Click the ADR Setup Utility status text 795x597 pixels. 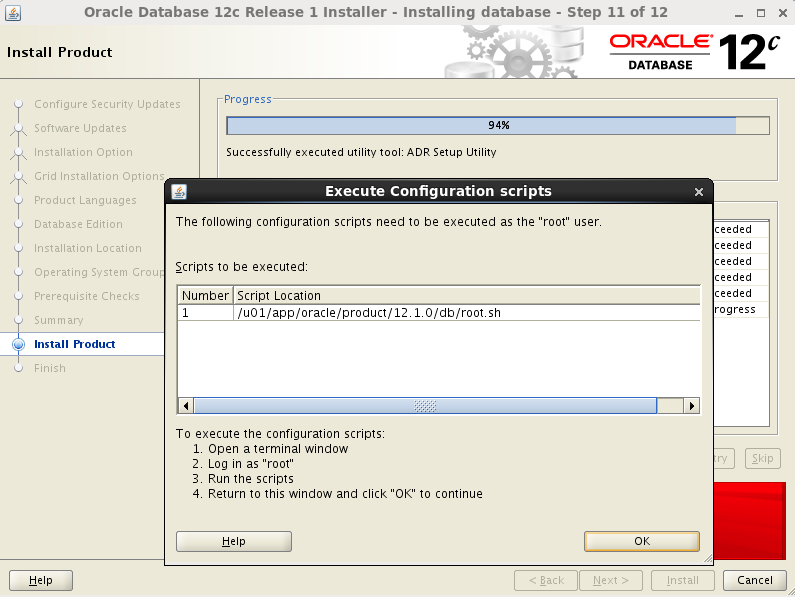(x=361, y=152)
